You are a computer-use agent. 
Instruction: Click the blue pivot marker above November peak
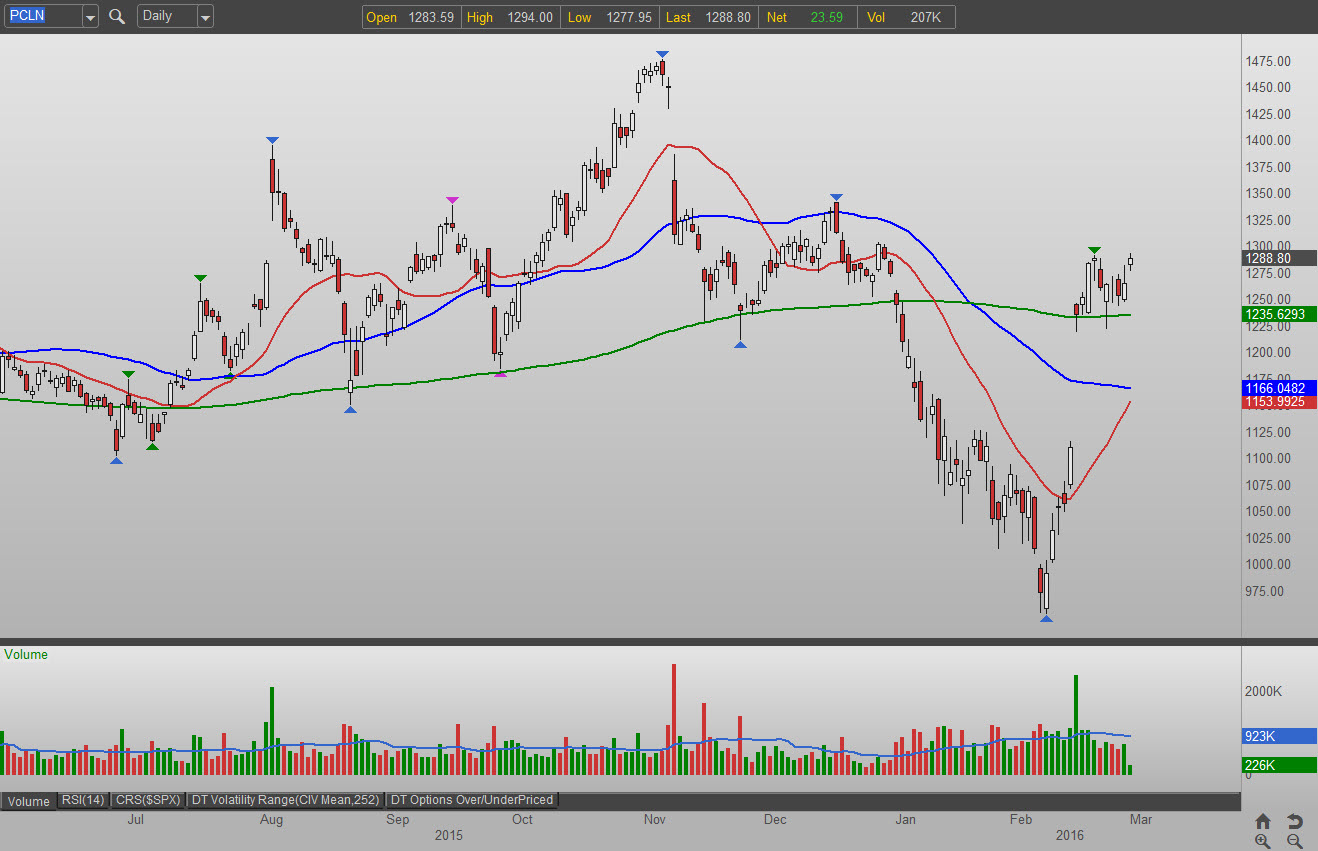[662, 54]
